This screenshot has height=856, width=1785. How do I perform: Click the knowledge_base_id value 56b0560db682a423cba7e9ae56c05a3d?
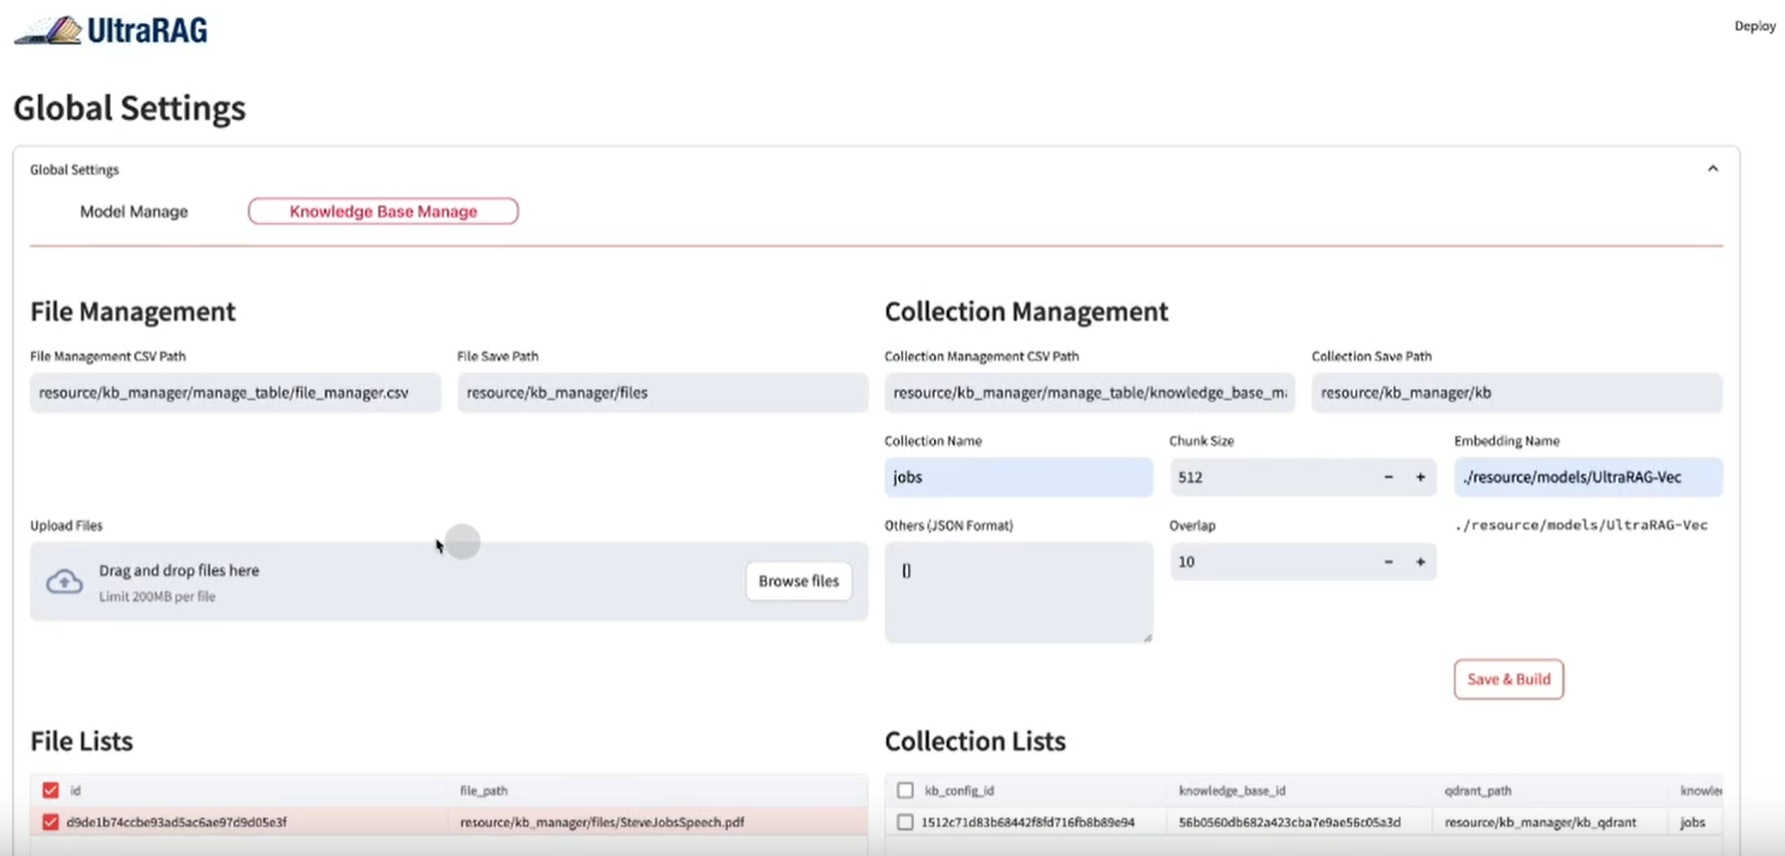[x=1289, y=822]
